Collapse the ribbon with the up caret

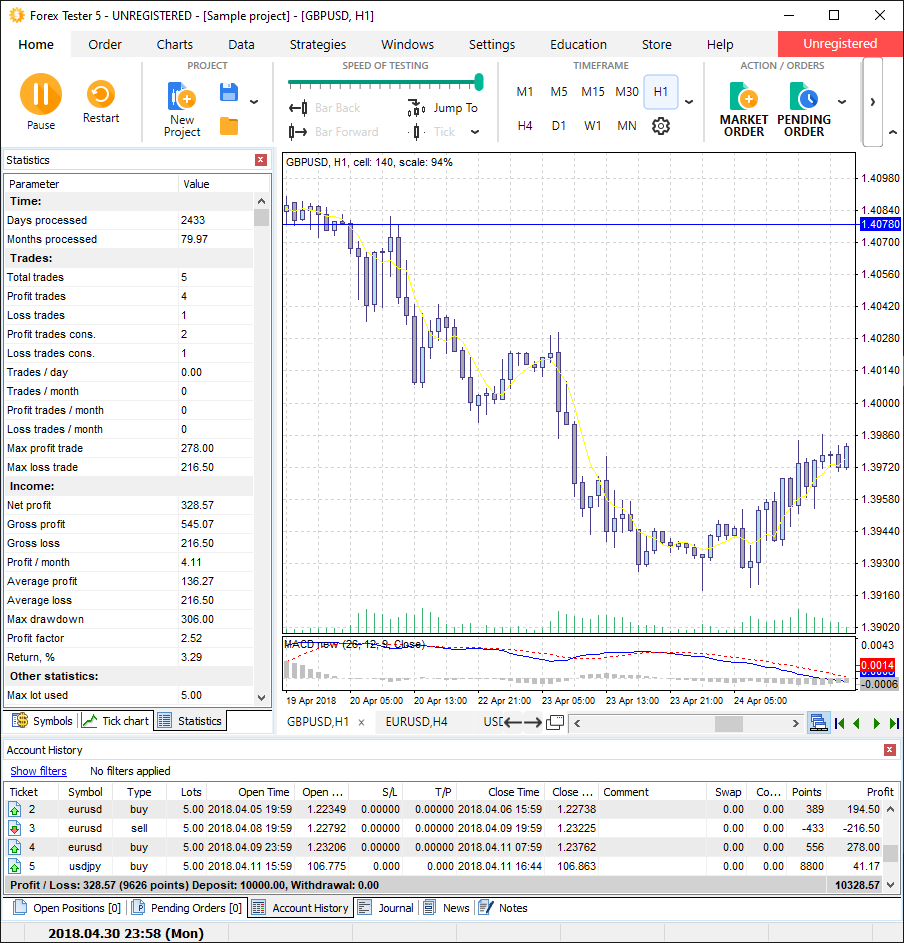(x=893, y=132)
